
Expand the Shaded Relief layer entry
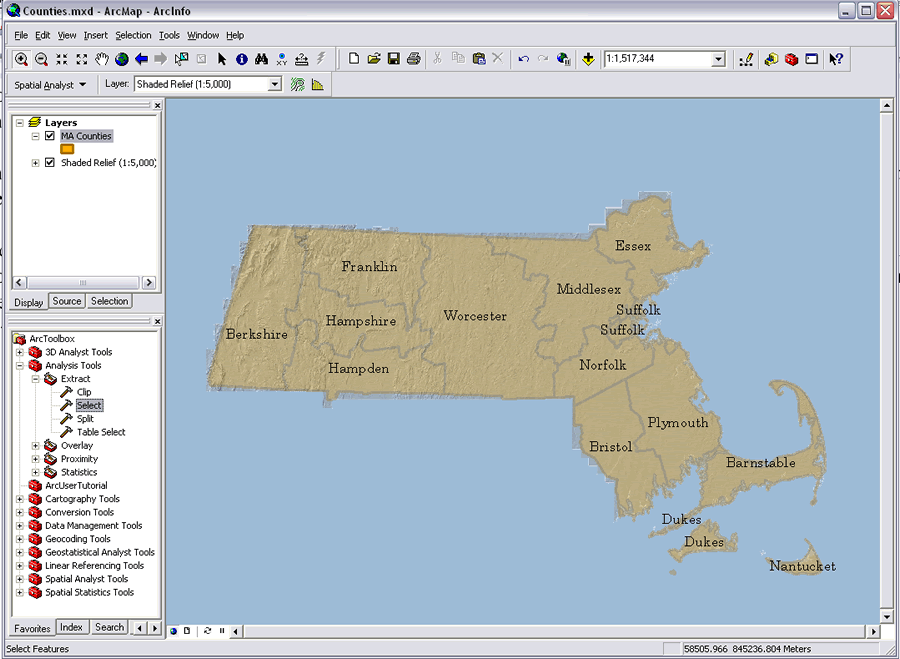click(x=36, y=162)
